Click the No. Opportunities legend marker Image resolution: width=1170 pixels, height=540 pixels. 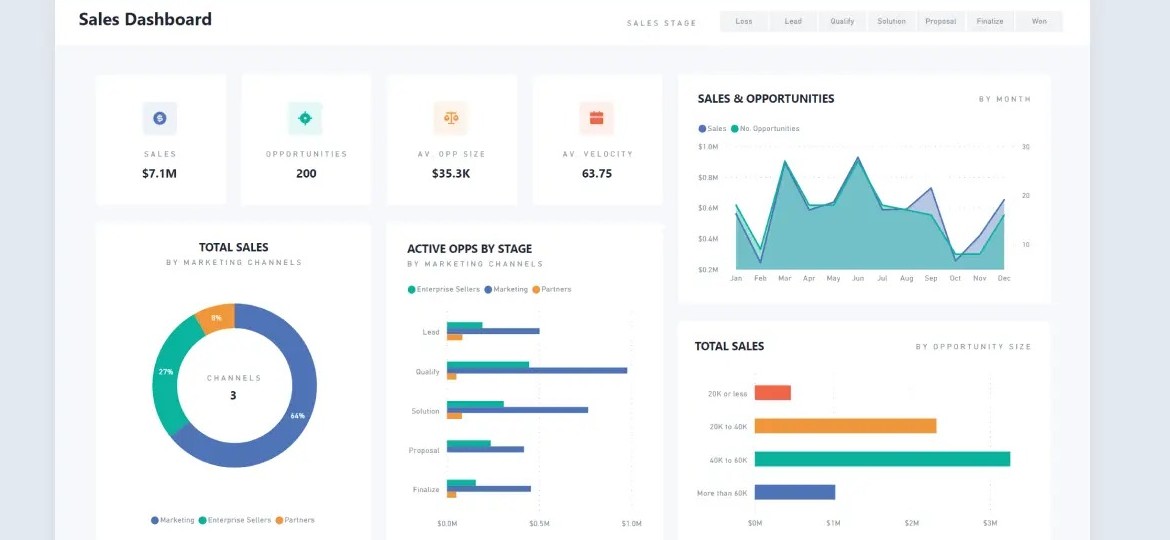pos(735,129)
